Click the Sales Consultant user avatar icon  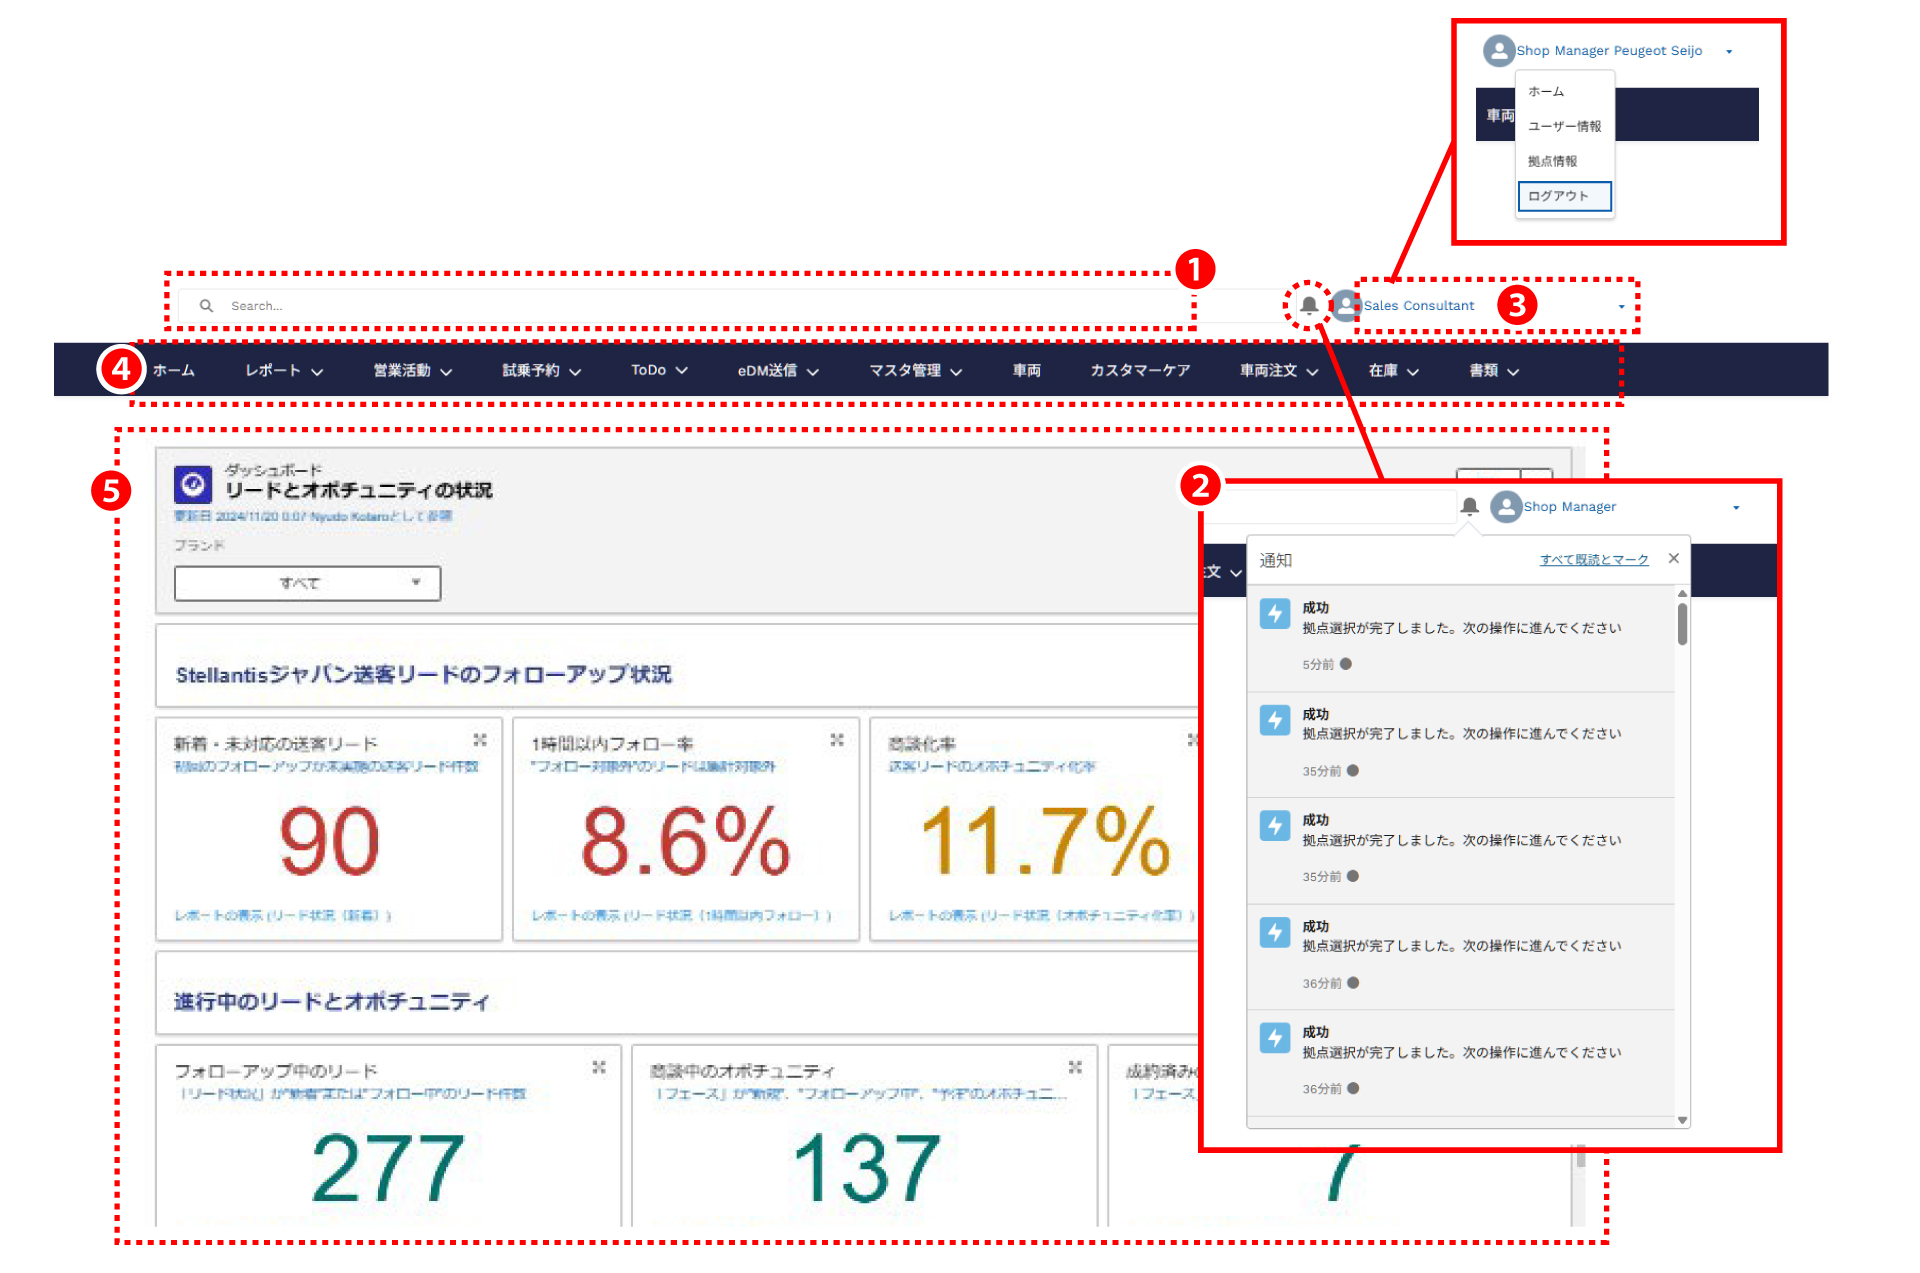pos(1346,305)
